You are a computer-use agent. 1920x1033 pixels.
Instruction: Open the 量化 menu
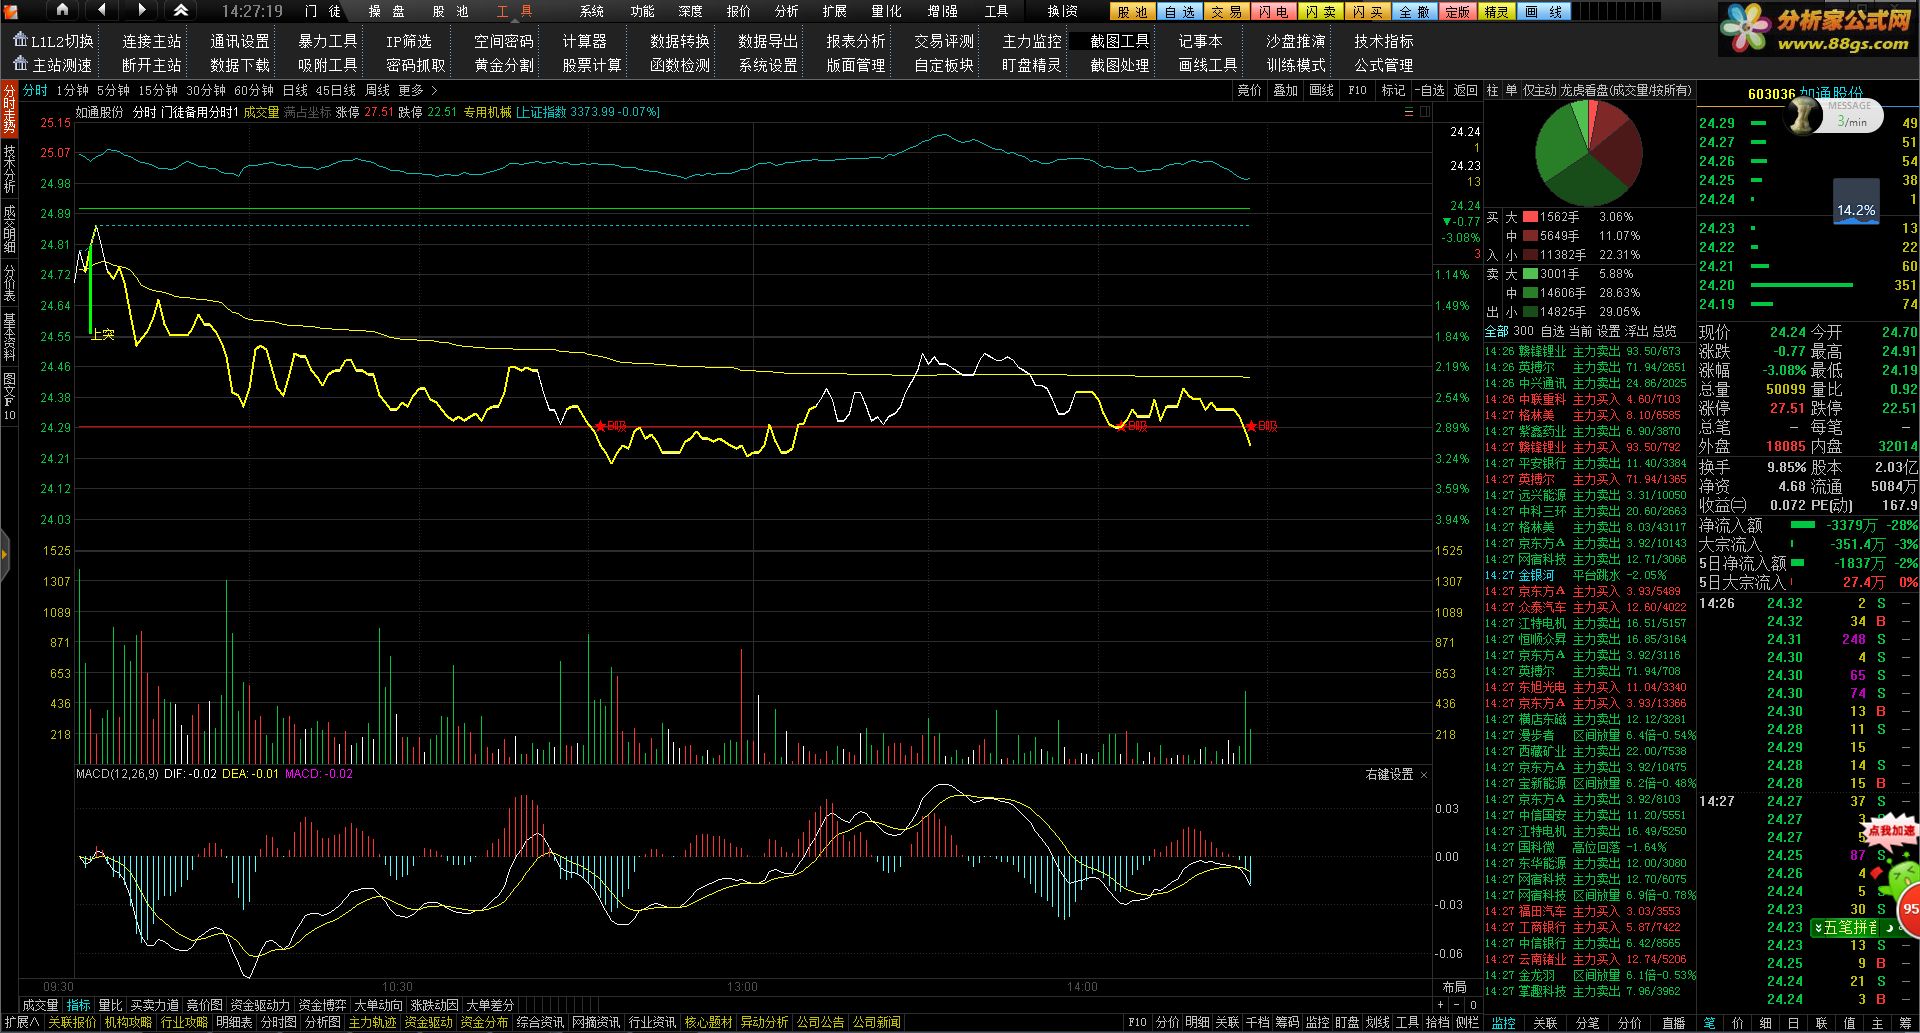[x=885, y=11]
